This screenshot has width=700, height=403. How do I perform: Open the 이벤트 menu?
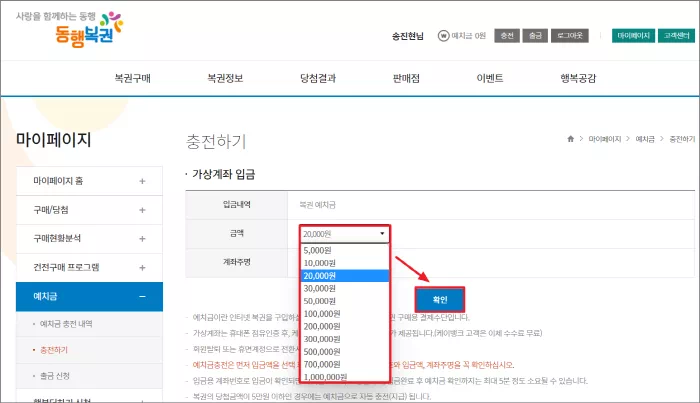[x=490, y=78]
